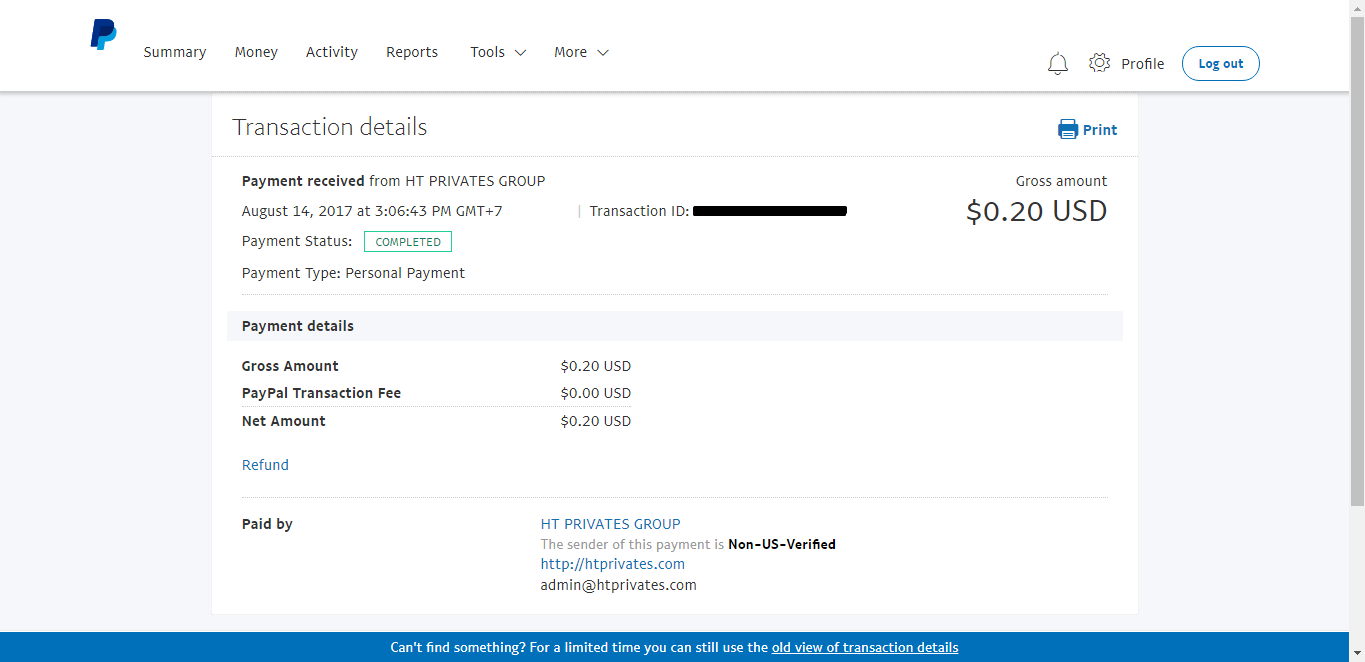The width and height of the screenshot is (1365, 662).
Task: Switch to the Activity tab
Action: pyautogui.click(x=332, y=52)
